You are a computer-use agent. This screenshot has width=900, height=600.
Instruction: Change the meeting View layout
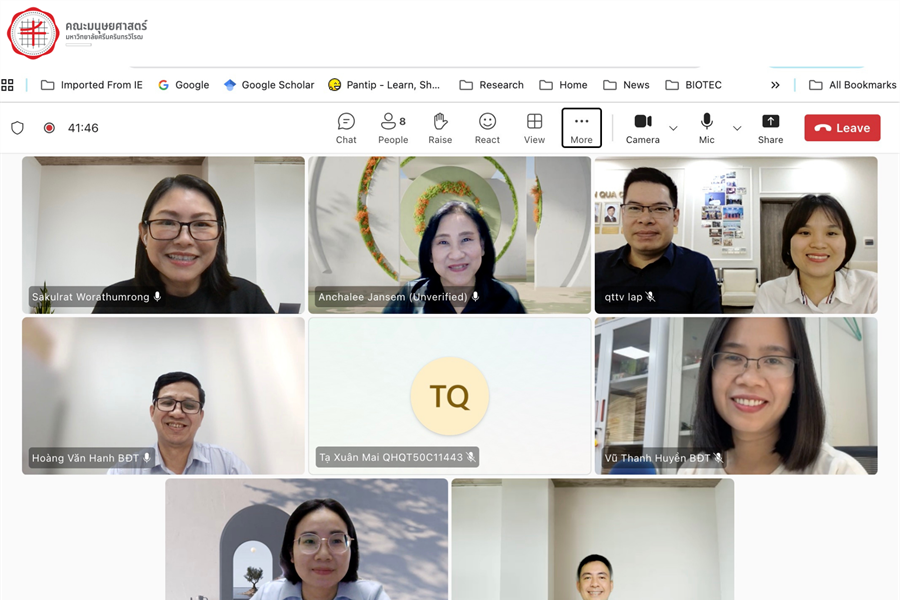pos(534,128)
